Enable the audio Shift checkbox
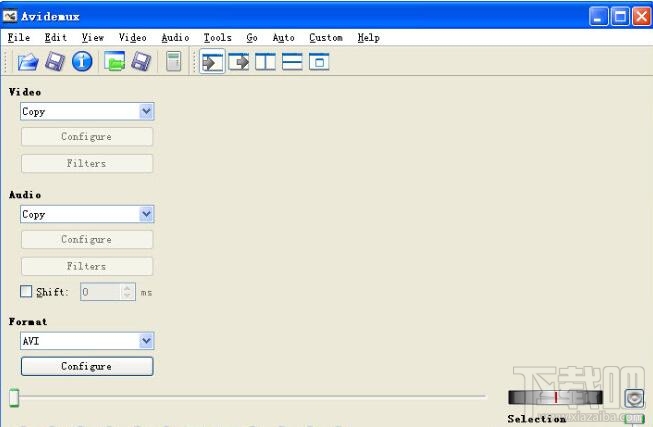Image resolution: width=653 pixels, height=427 pixels. [26, 291]
